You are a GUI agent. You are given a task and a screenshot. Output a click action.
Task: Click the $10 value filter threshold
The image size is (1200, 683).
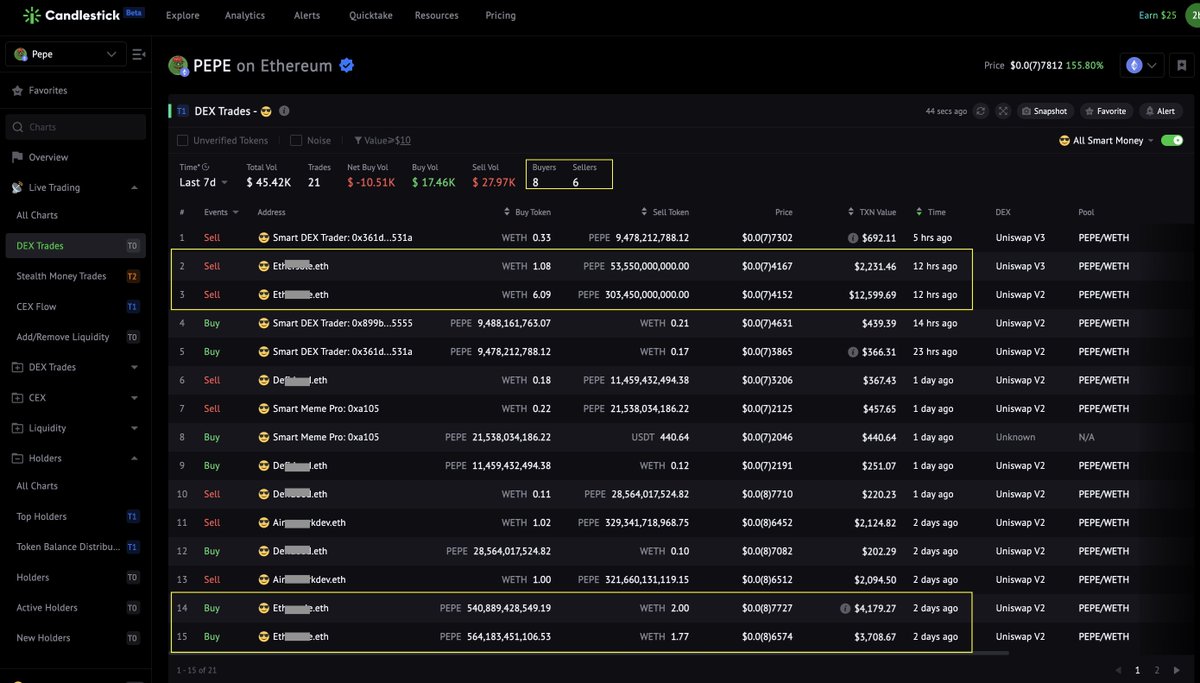(403, 141)
